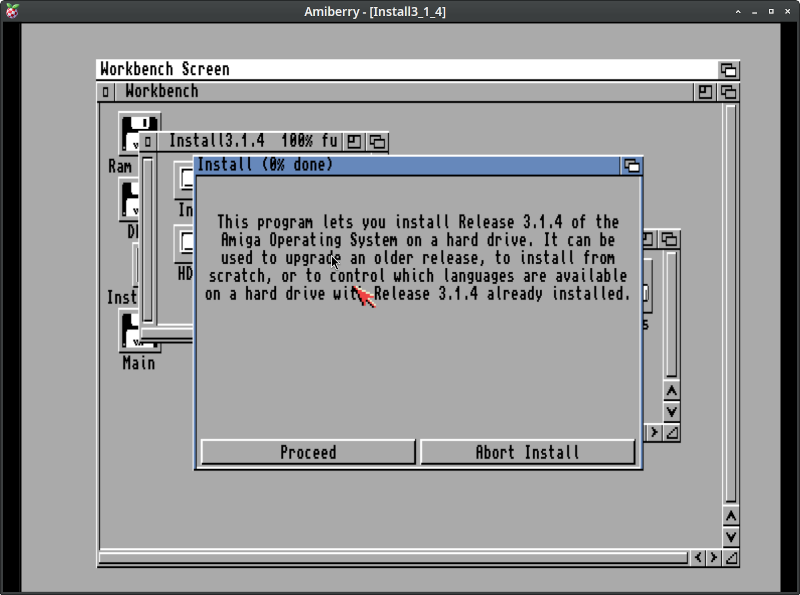Click the Install3.1.4 window depth gadget
This screenshot has height=595, width=800.
pyautogui.click(x=378, y=141)
